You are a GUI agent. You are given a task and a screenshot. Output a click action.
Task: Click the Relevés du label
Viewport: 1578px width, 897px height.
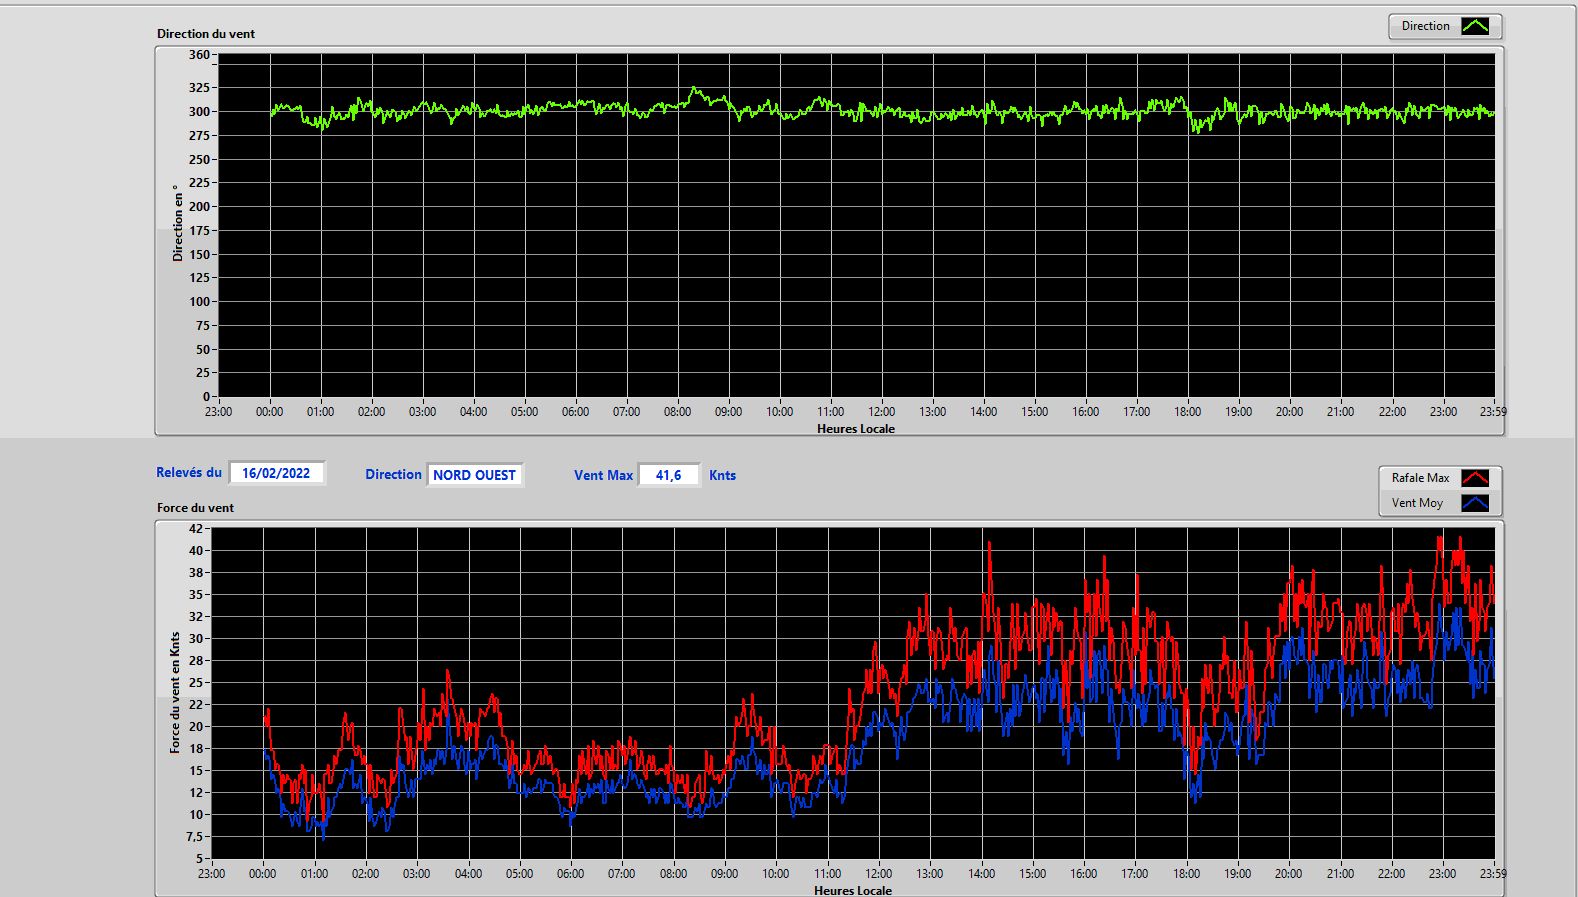(189, 472)
